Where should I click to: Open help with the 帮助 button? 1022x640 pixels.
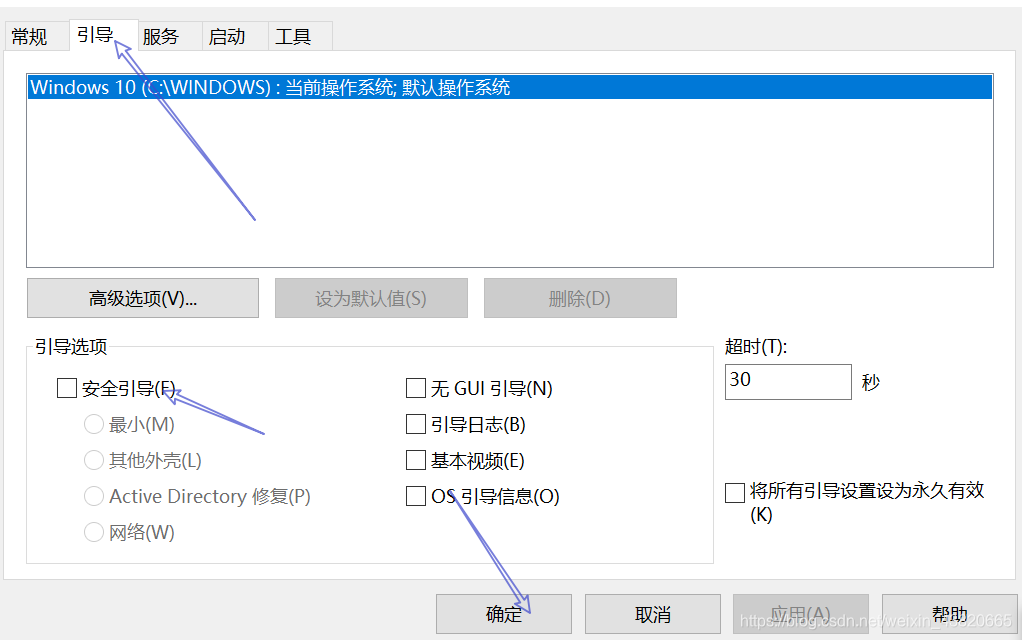pyautogui.click(x=950, y=614)
